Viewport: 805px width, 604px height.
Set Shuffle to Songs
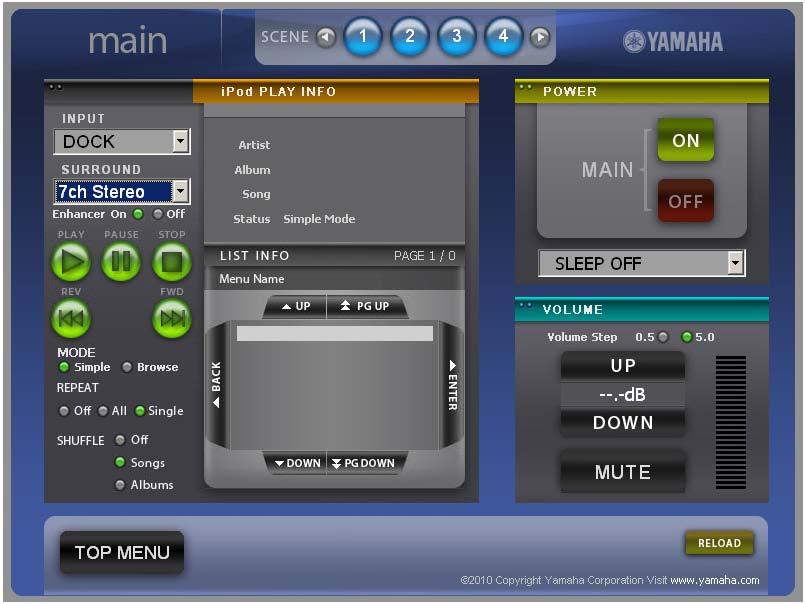[x=120, y=462]
